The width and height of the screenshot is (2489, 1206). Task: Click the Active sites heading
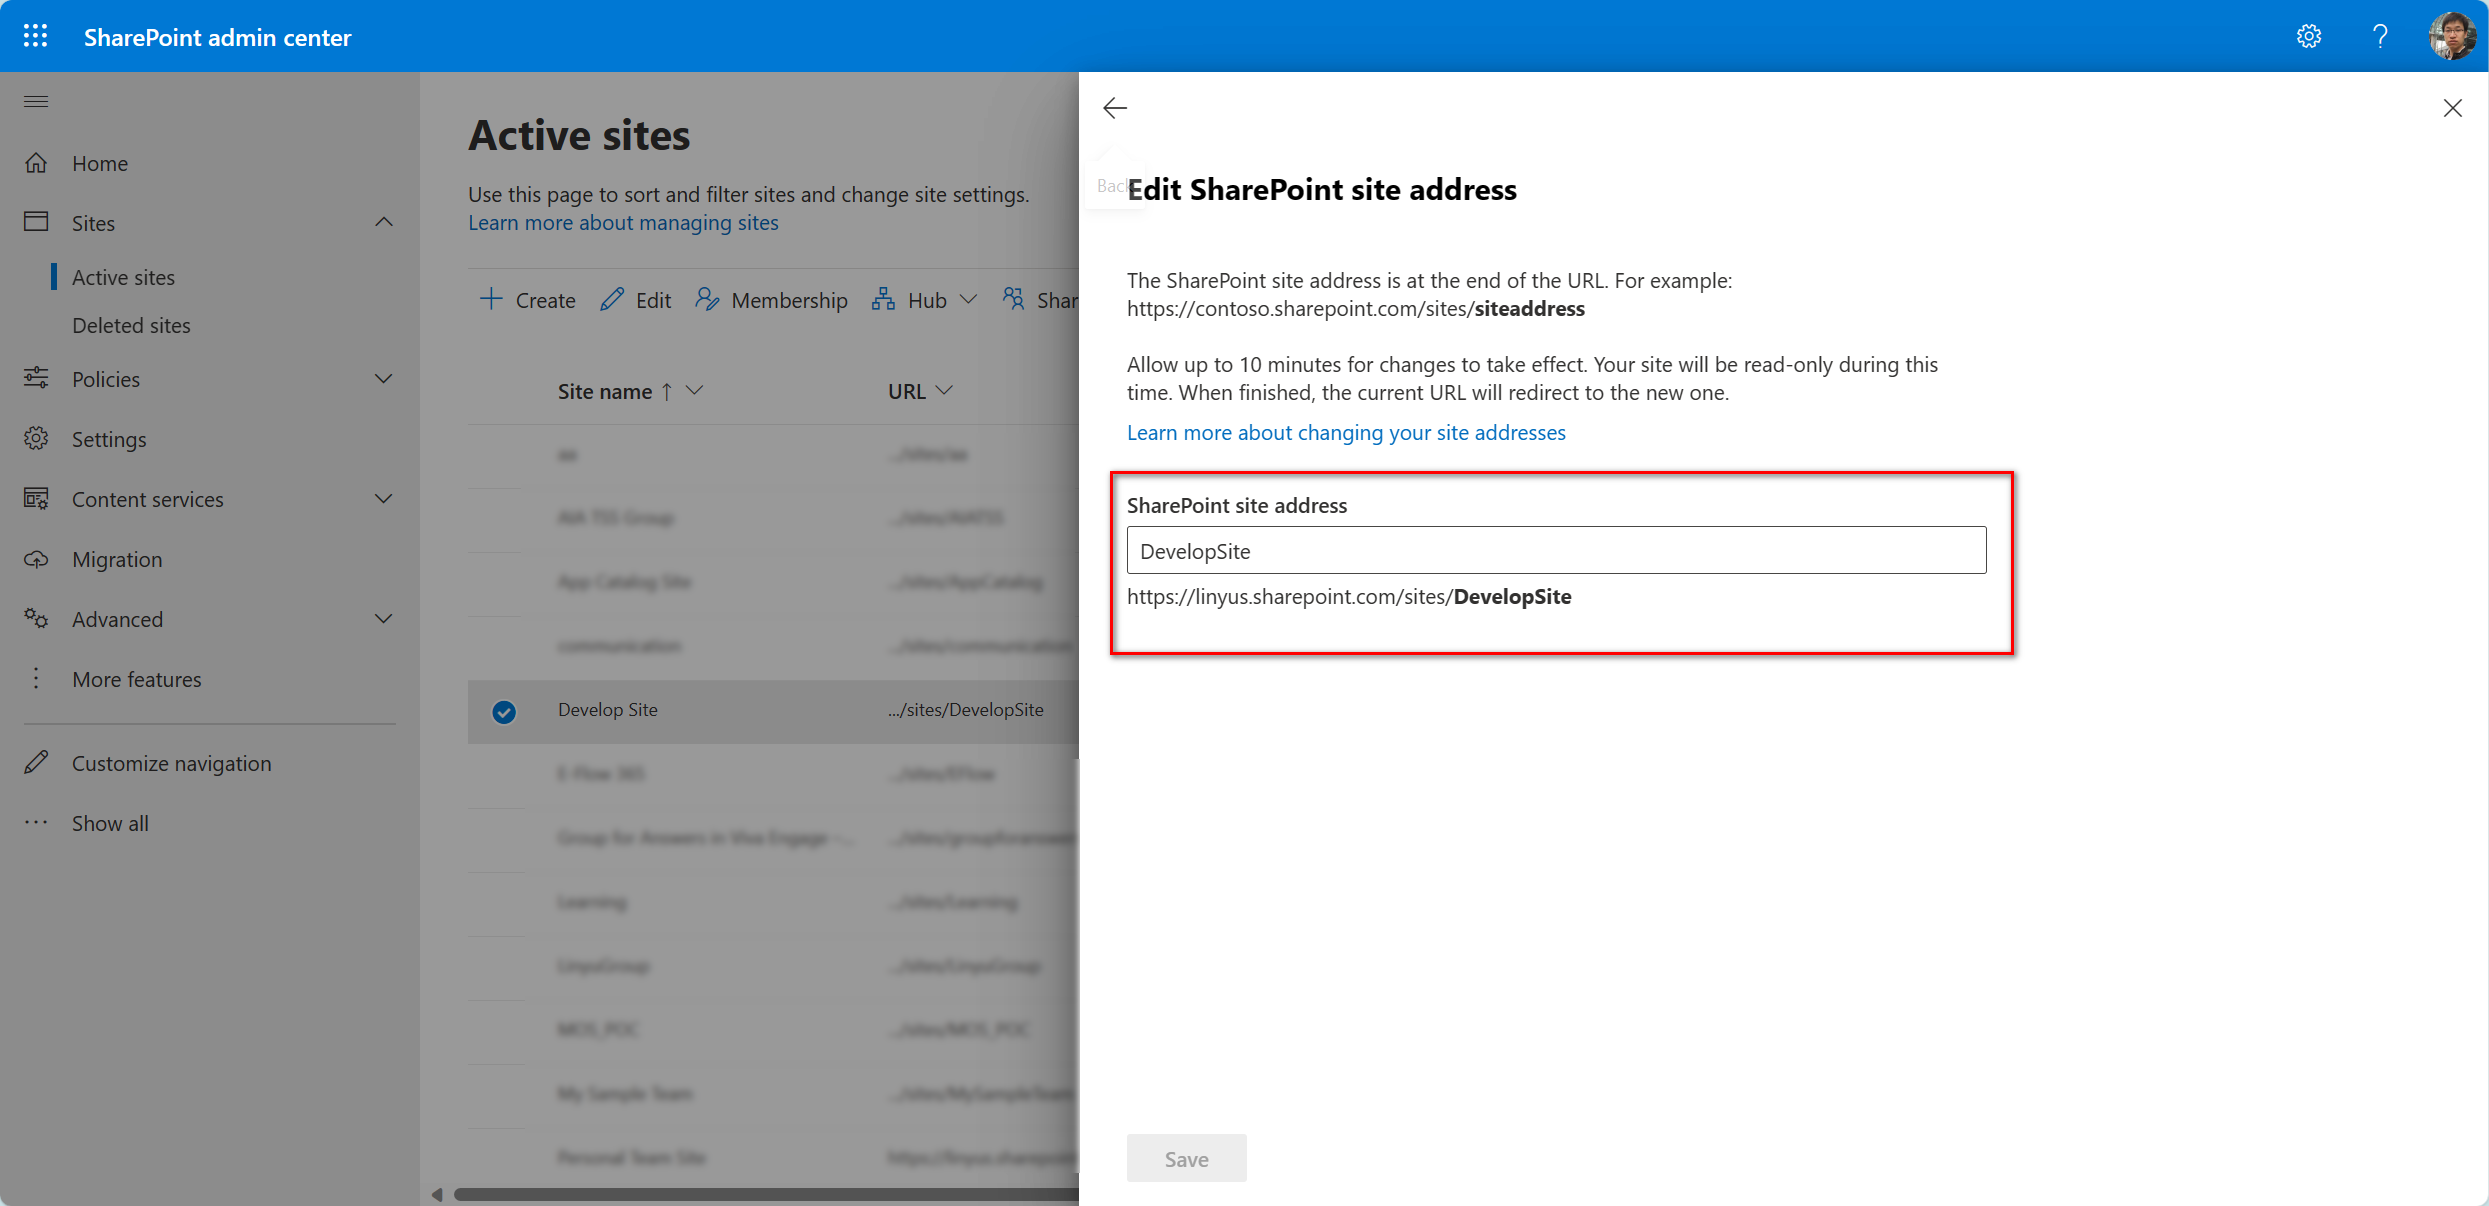click(x=579, y=135)
